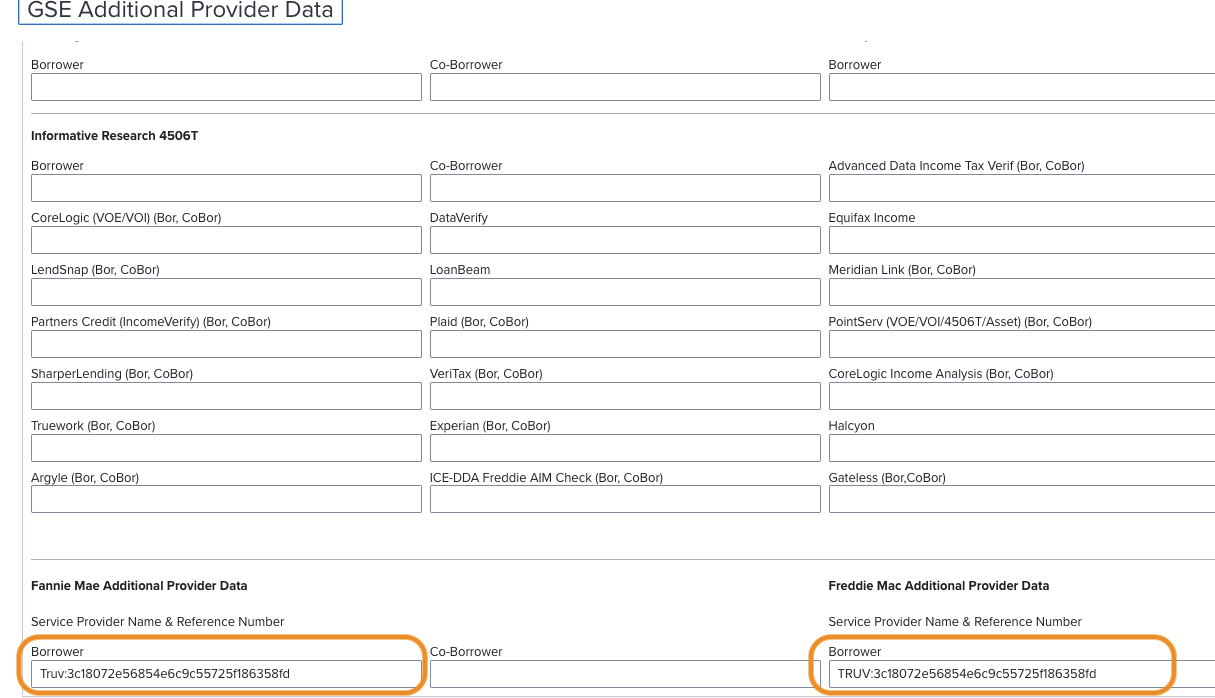The image size is (1215, 698).
Task: Click the LoanBeam label text
Action: pos(460,270)
